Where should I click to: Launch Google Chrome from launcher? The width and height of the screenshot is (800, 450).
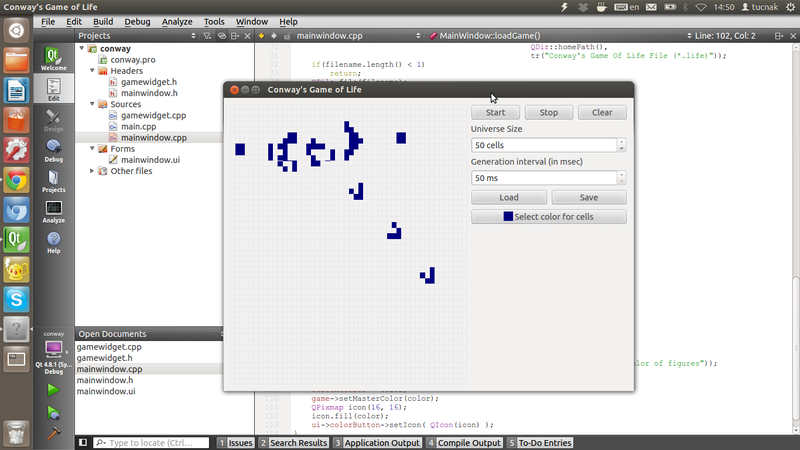(x=16, y=181)
